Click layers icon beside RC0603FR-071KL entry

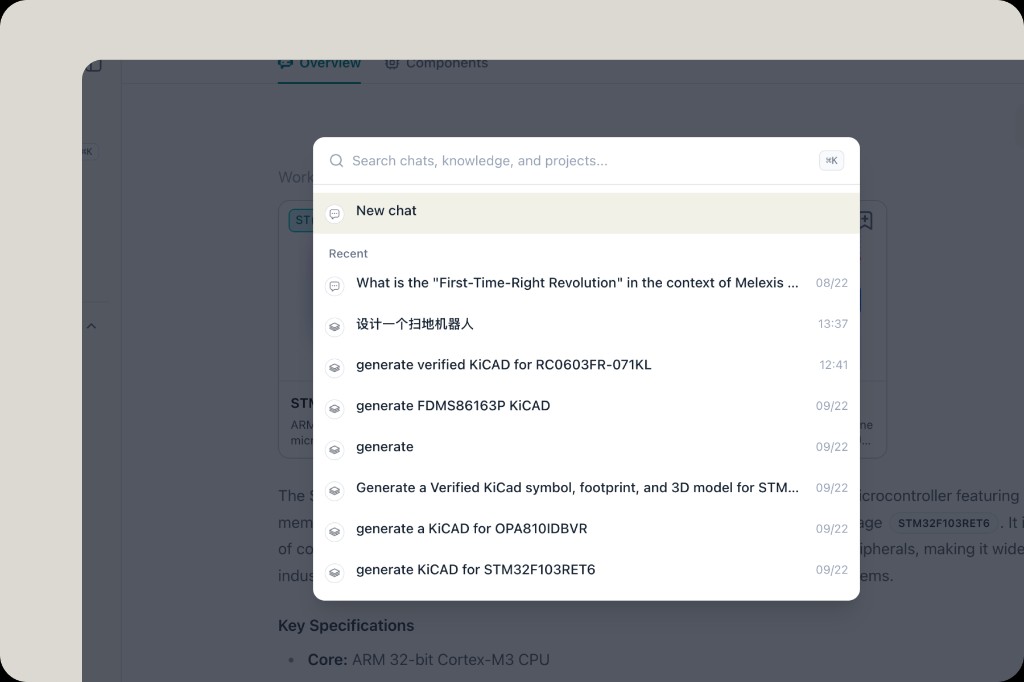coord(334,368)
